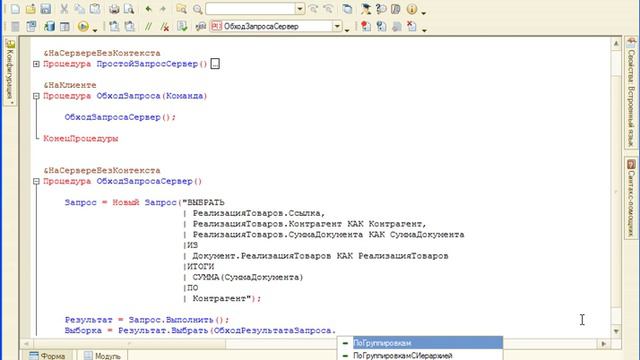
Task: Undo the last edit with green arrow
Action: (x=148, y=9)
